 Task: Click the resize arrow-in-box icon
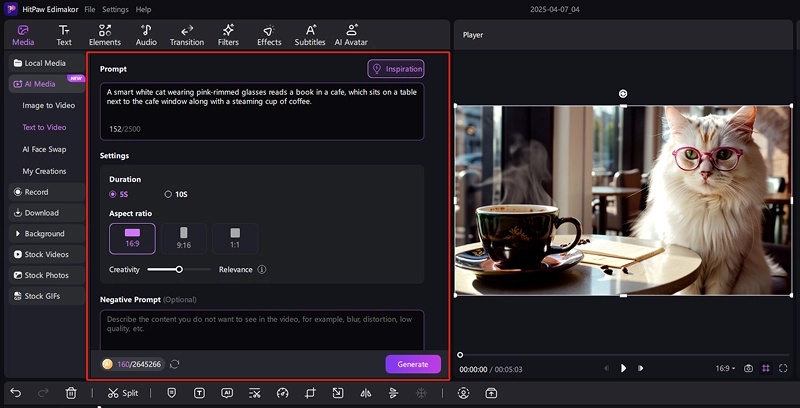point(338,393)
